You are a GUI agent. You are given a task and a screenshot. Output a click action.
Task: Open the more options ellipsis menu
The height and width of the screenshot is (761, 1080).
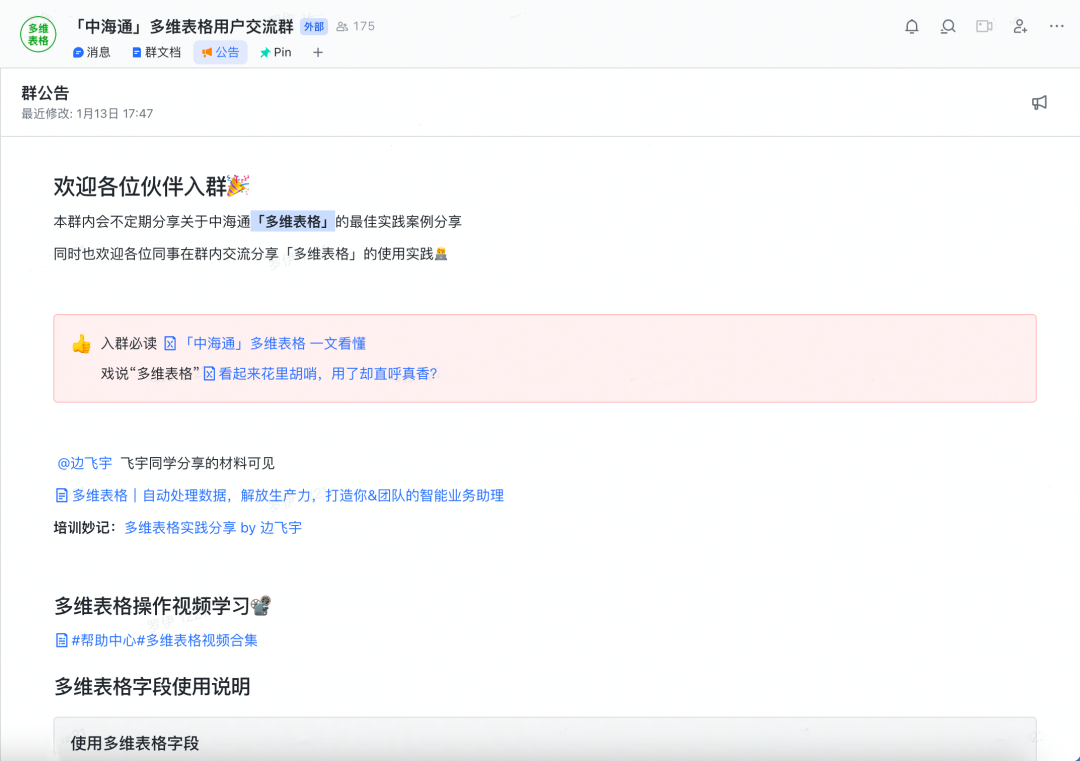coord(1057,26)
